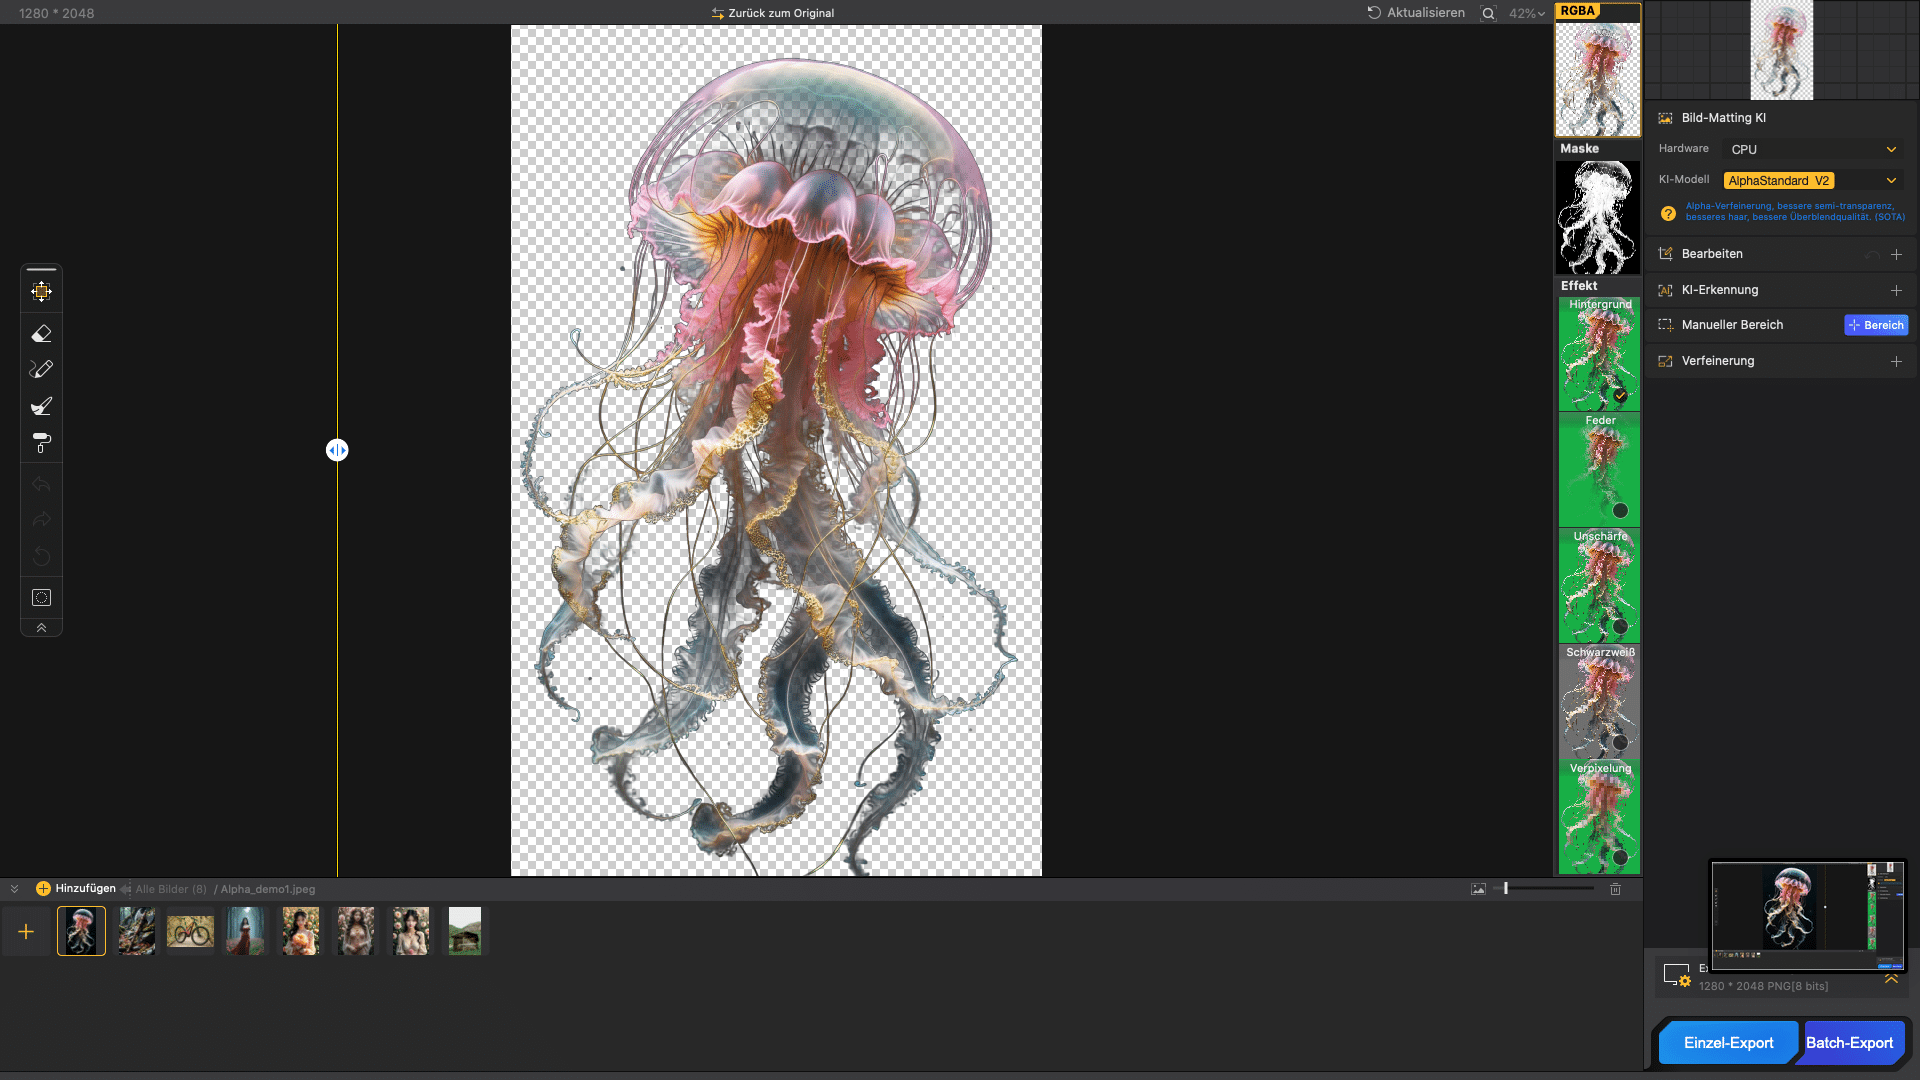Screen dimensions: 1920x1080
Task: Select the pencil draw tool
Action: (41, 369)
